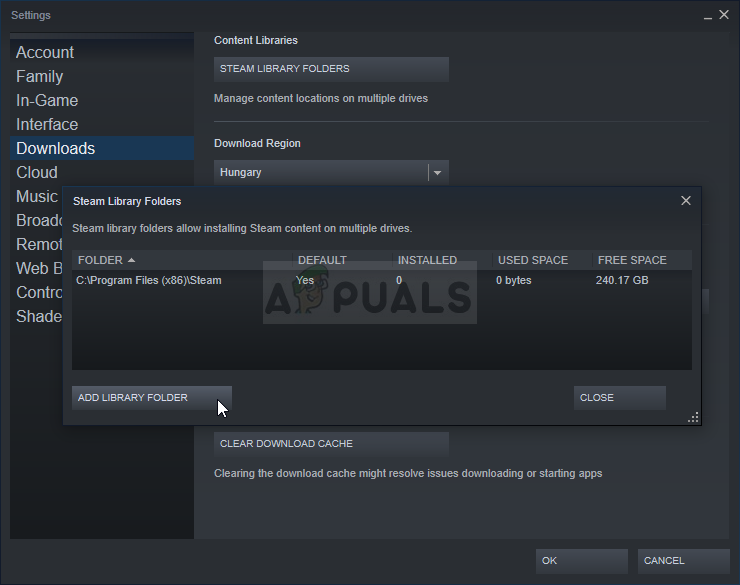Select the Controller entry in sidebar
Screen dimensions: 740x585
pyautogui.click(x=37, y=292)
